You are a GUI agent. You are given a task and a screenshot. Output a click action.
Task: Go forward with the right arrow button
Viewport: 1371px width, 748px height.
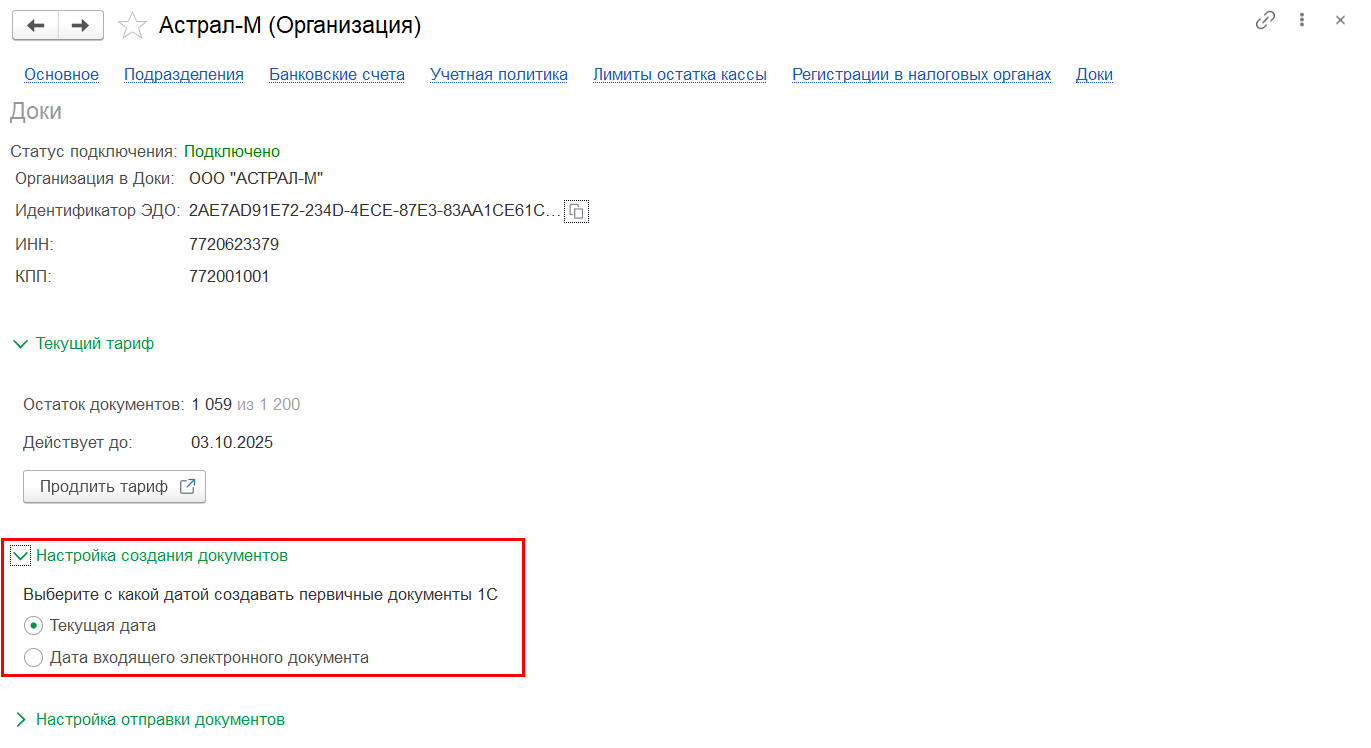point(81,25)
